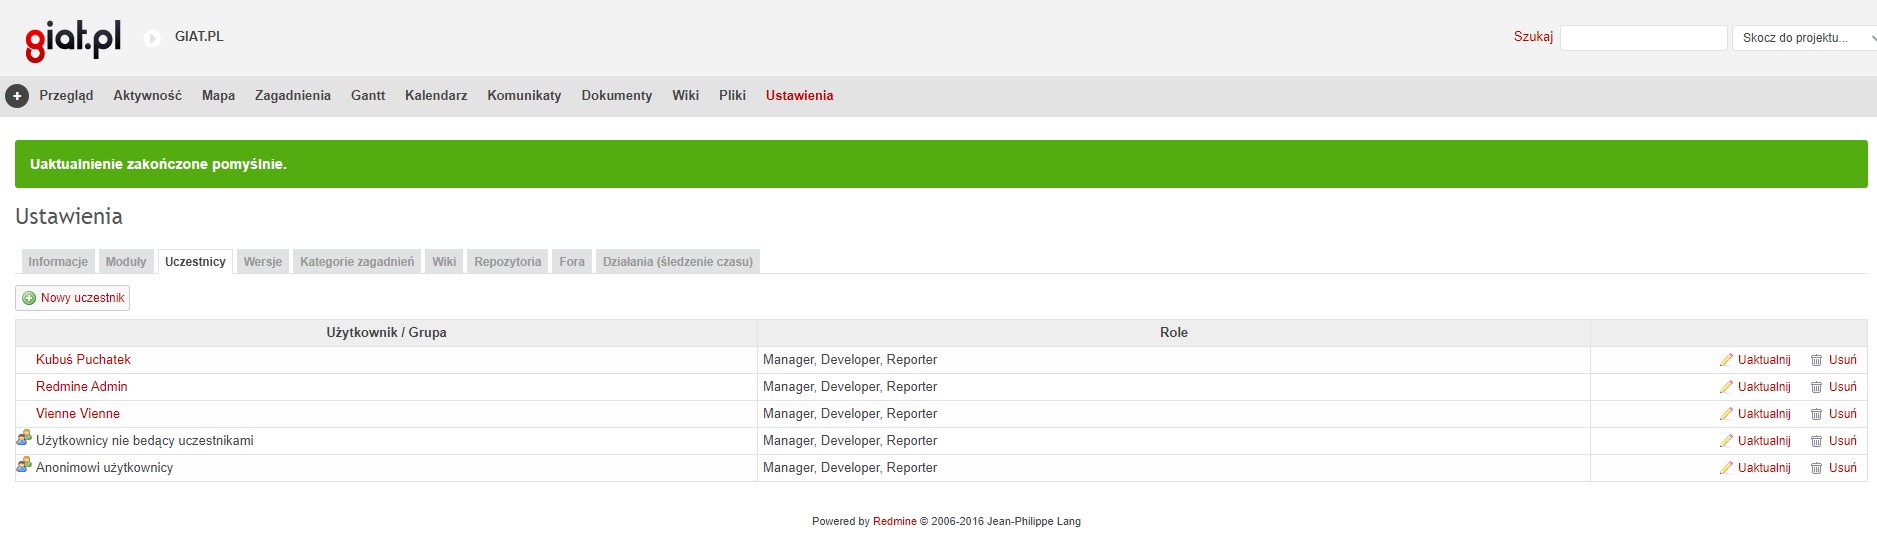
Task: Click the Użytkownik / Grupa column header
Action: (x=386, y=333)
